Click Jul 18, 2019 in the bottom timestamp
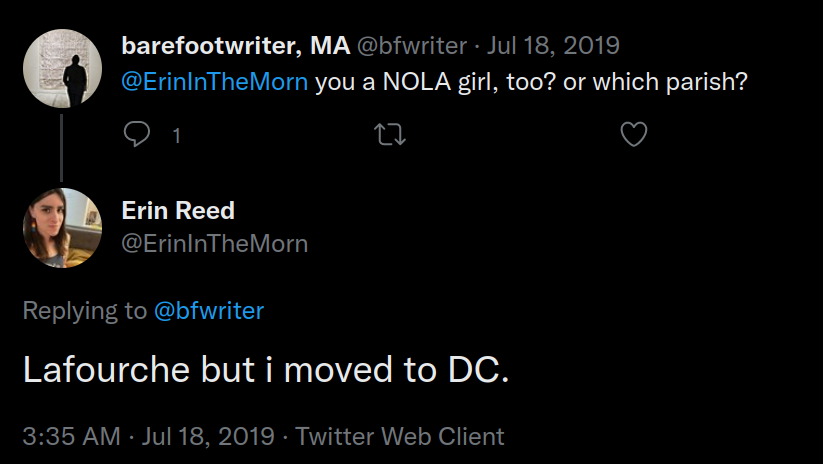823x464 pixels. click(x=207, y=436)
